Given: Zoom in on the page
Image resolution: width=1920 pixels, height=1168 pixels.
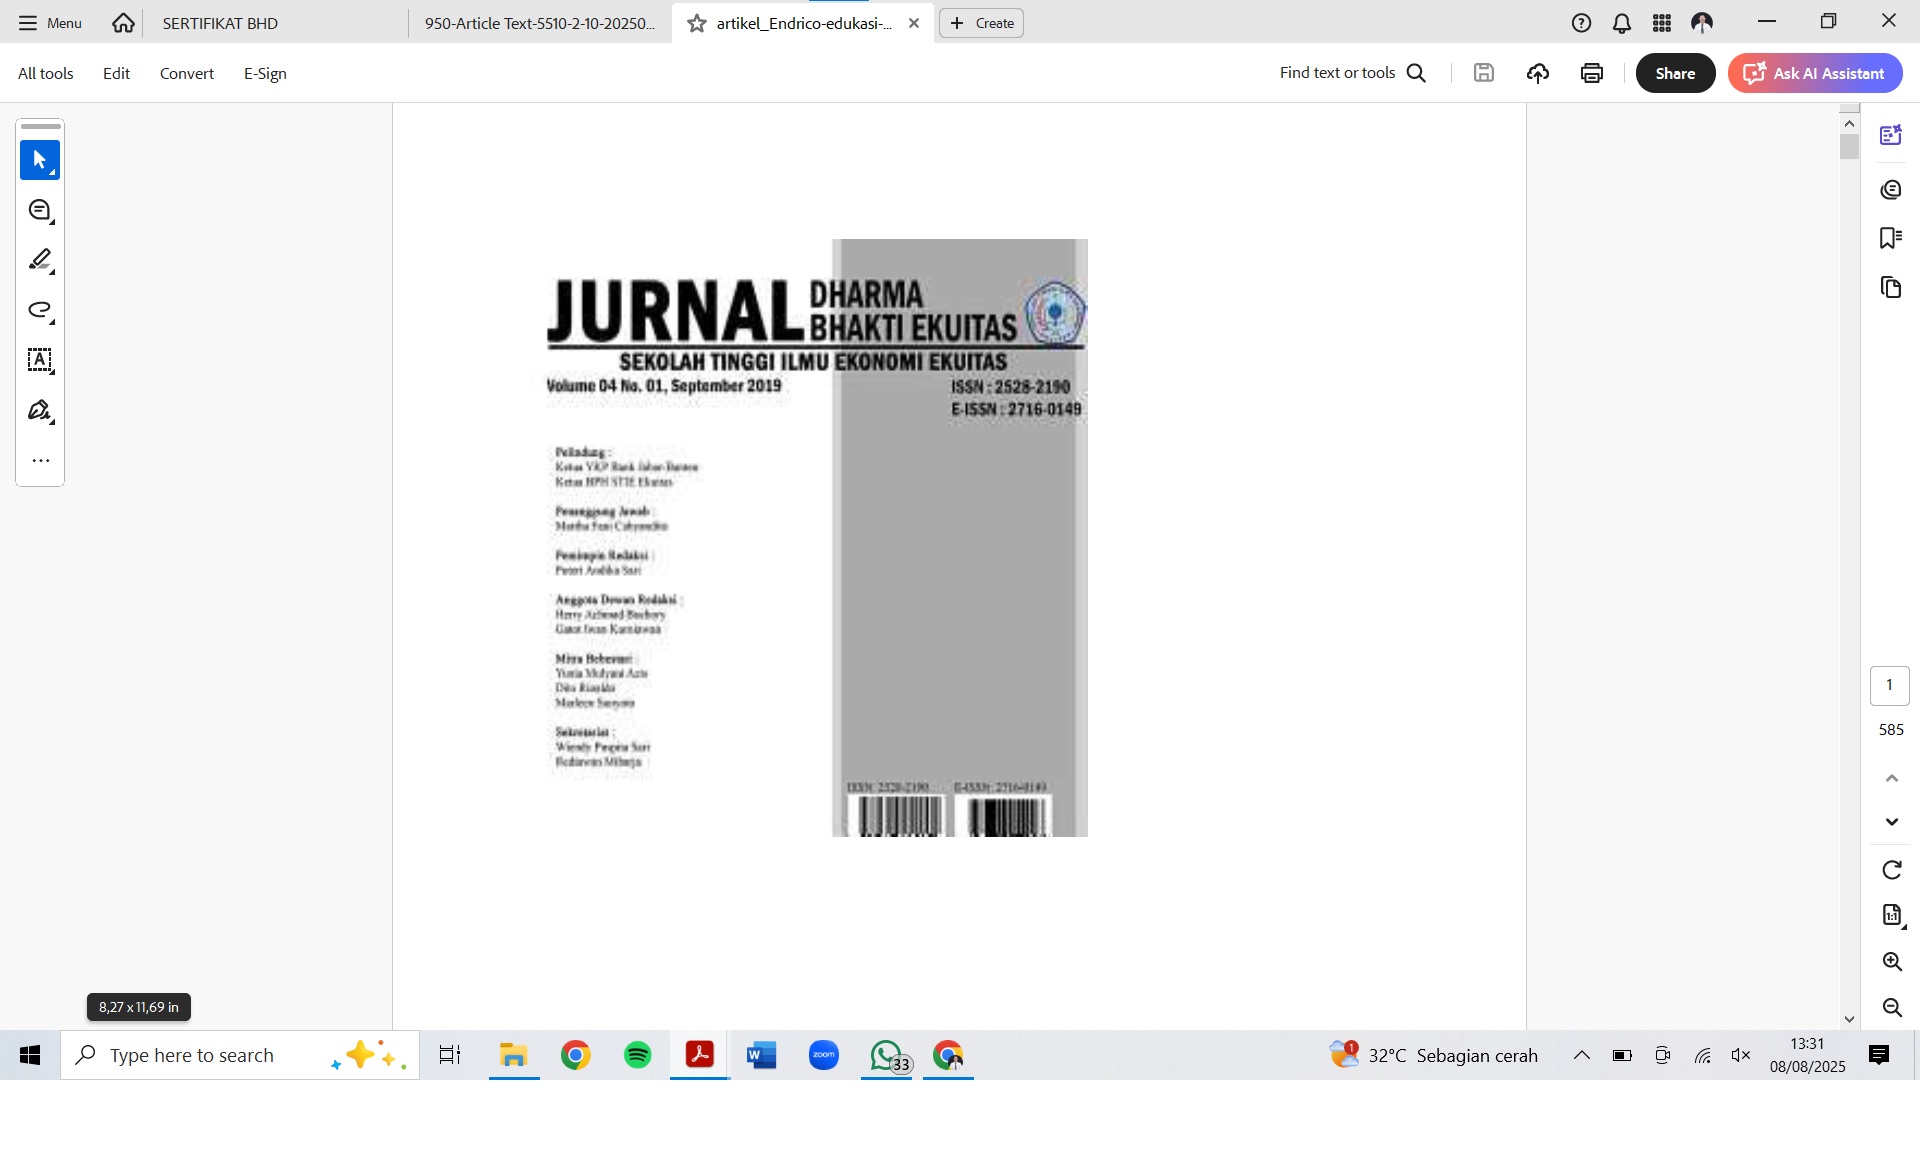Looking at the screenshot, I should pos(1892,962).
